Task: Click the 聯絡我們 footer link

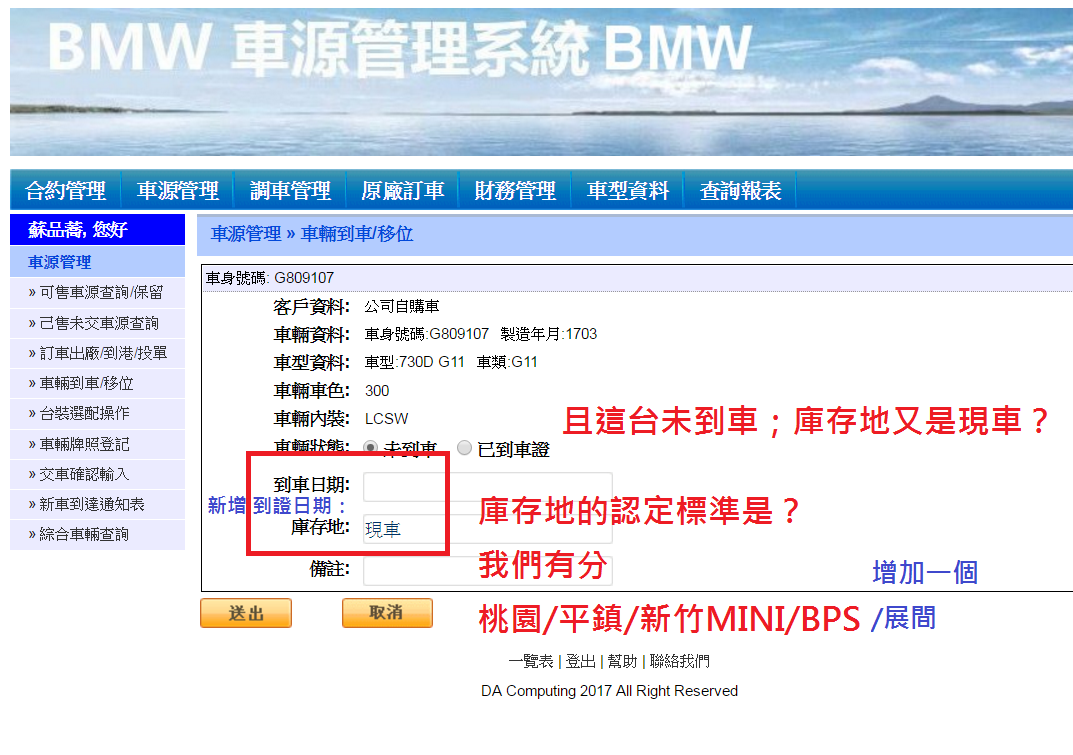Action: (x=680, y=661)
